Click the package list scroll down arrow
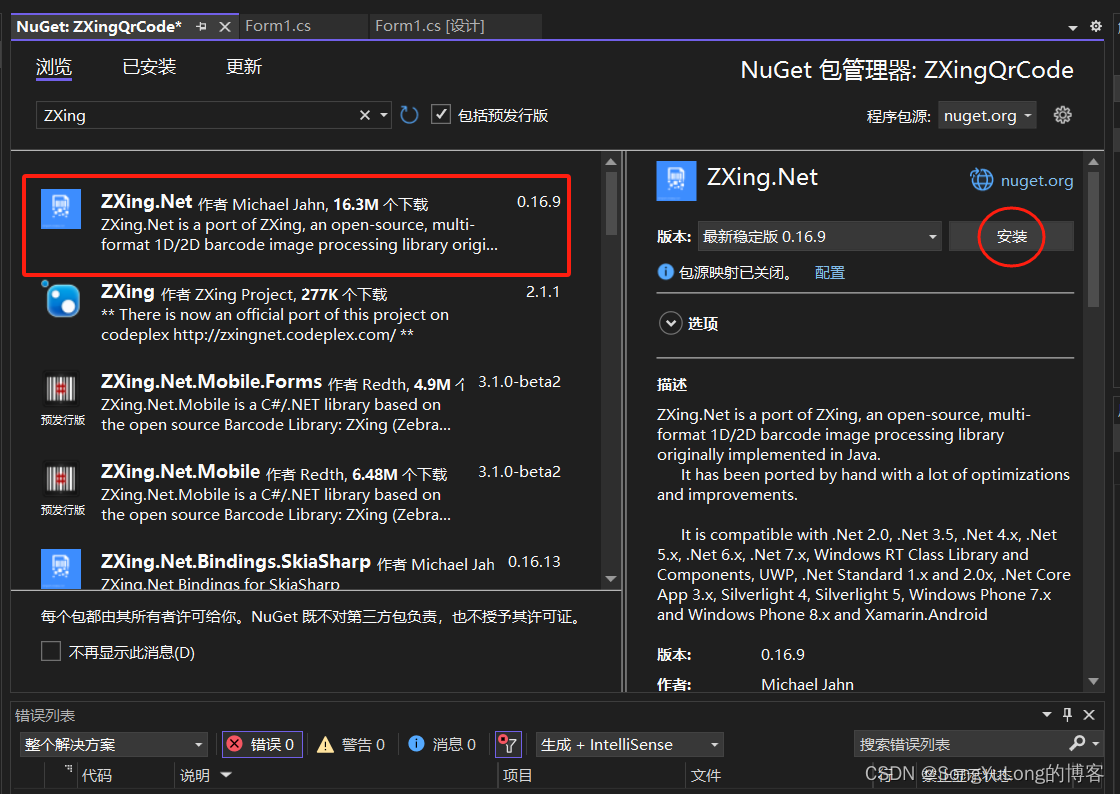Viewport: 1120px width, 794px height. (611, 579)
